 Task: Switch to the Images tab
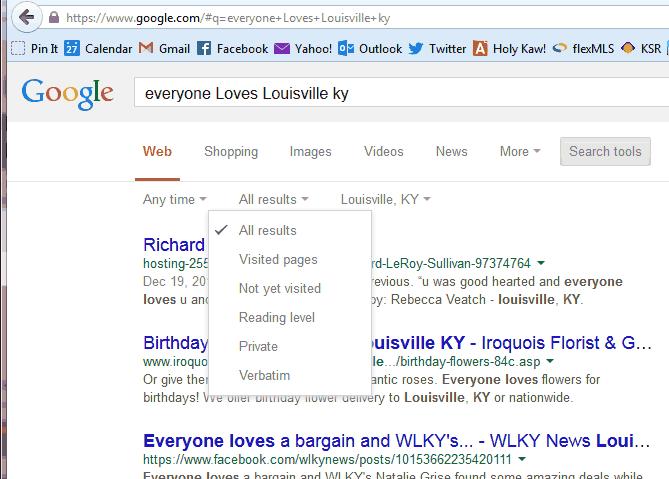coord(310,152)
